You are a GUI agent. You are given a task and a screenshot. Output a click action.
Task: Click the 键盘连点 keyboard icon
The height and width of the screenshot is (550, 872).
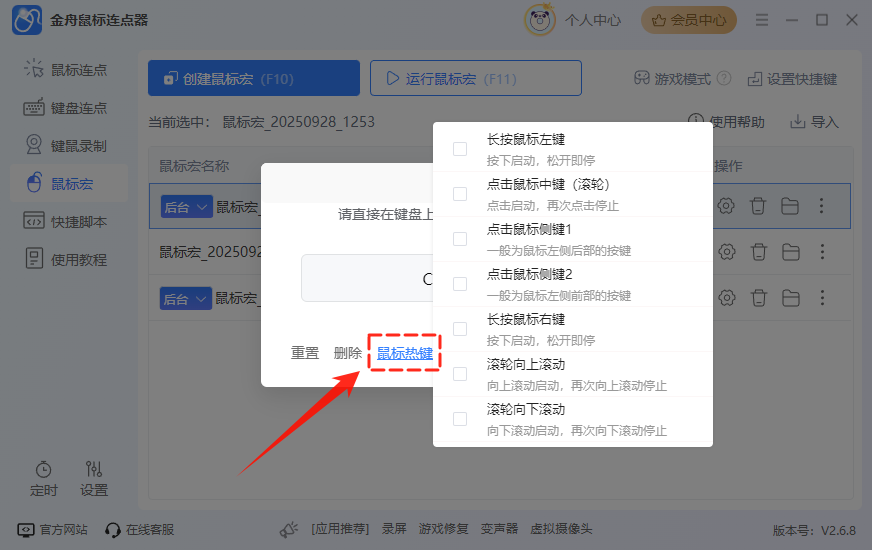click(34, 107)
